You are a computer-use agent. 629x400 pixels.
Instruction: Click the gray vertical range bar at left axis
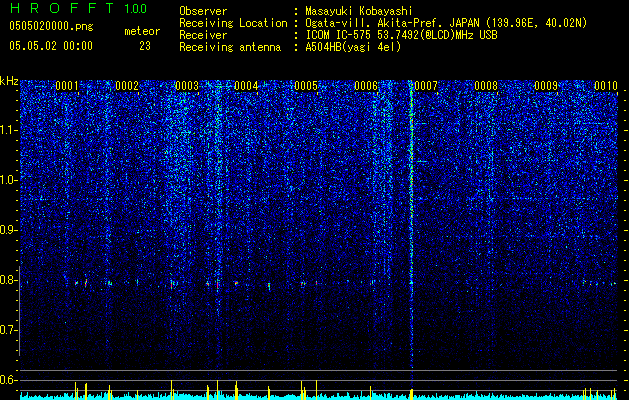(19, 311)
